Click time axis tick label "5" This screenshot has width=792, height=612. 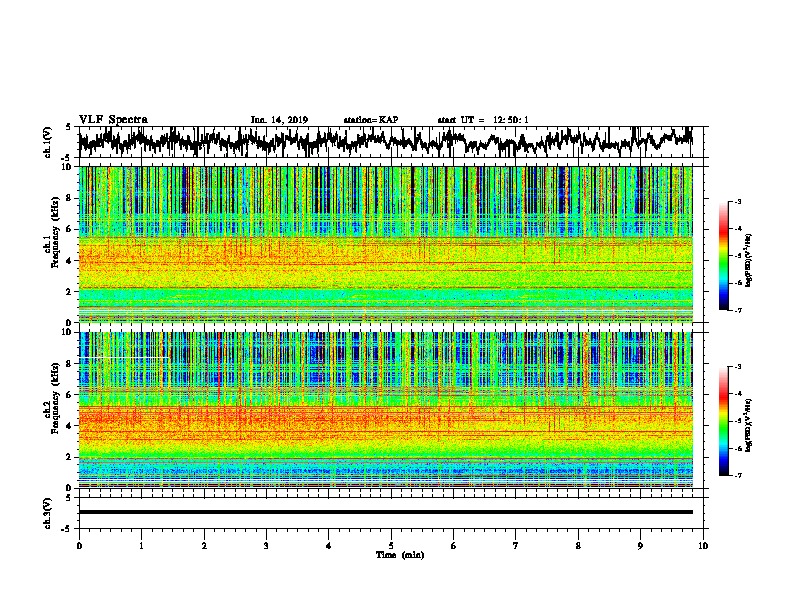[391, 546]
